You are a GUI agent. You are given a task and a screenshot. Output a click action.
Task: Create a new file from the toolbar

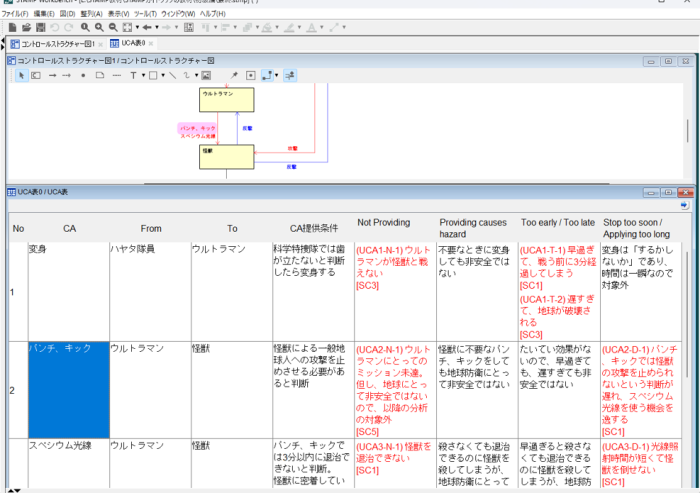click(x=12, y=27)
